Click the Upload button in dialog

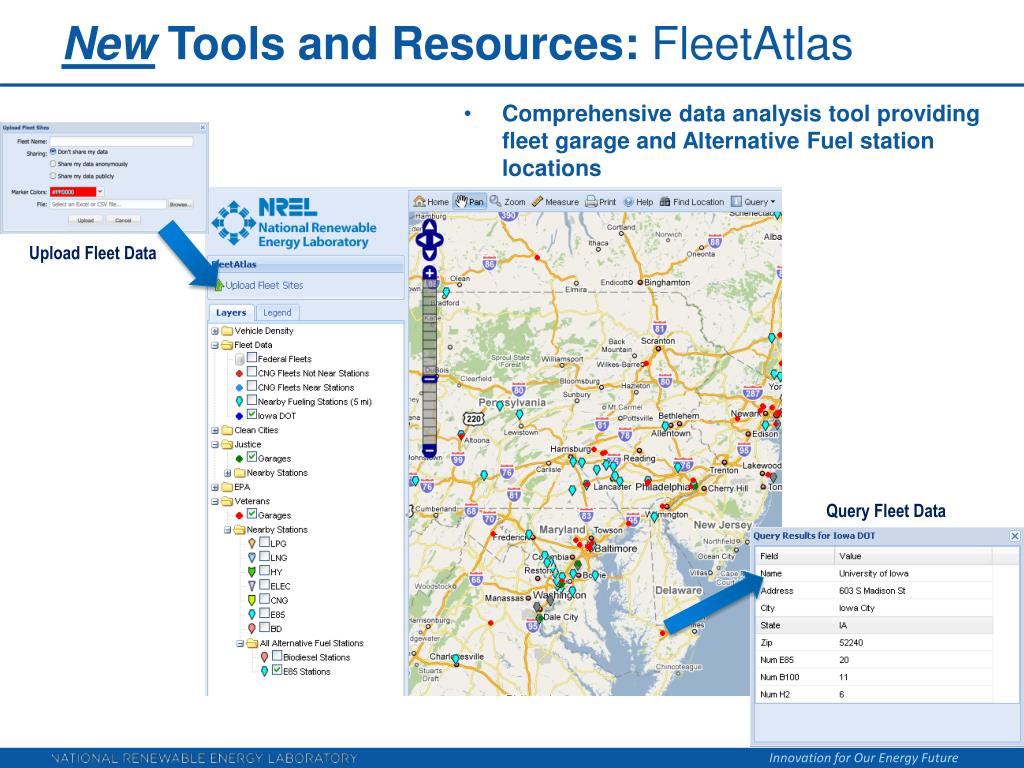(x=86, y=220)
